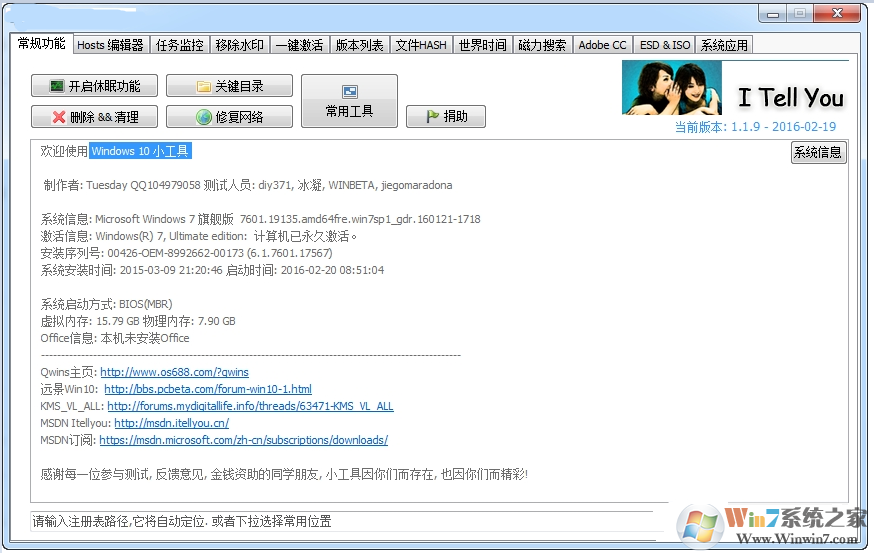Image resolution: width=874 pixels, height=553 pixels.
Task: Open the bbs.pcbeta.com forum link
Action: tap(208, 389)
